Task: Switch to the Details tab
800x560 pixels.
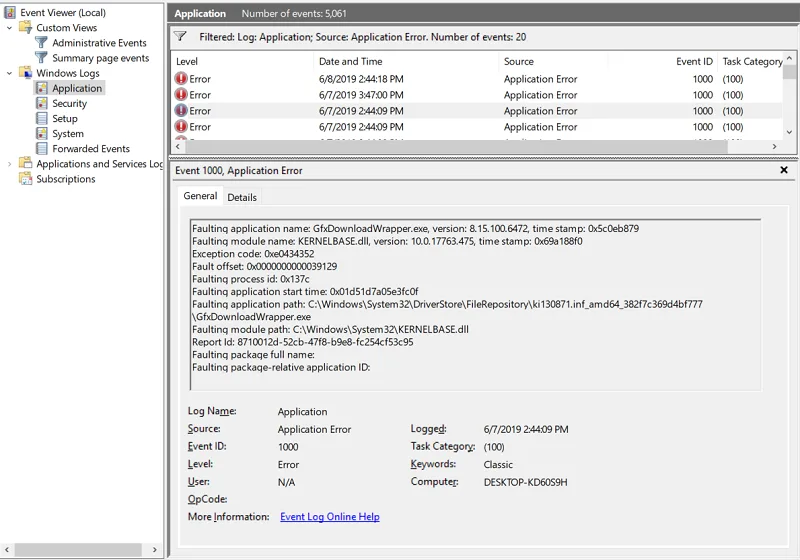Action: (x=242, y=197)
